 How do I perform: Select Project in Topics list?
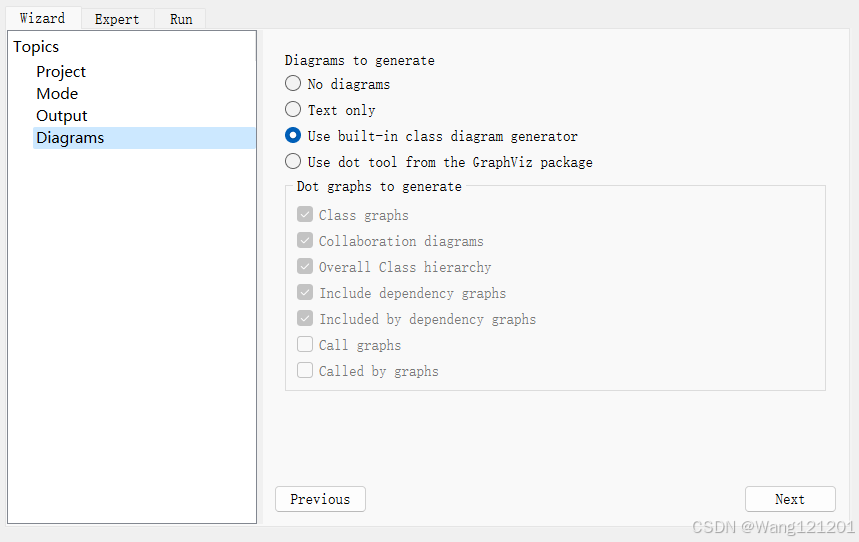pos(61,72)
